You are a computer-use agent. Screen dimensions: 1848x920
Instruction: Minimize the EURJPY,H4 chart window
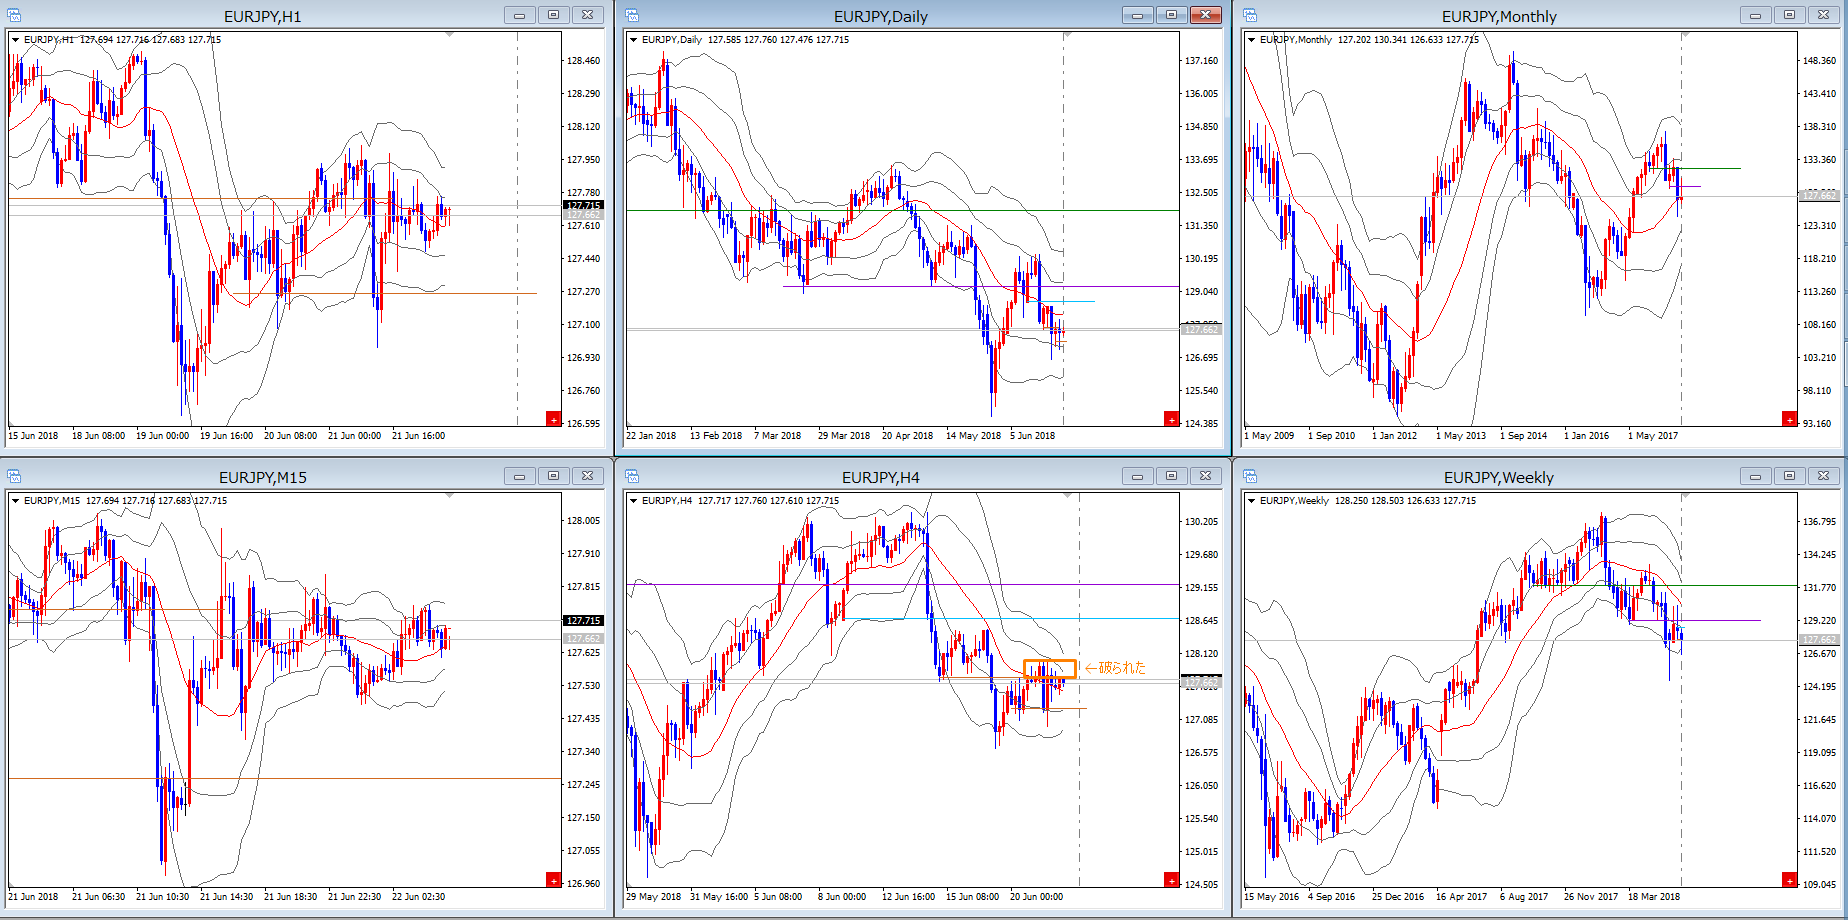coord(1137,476)
